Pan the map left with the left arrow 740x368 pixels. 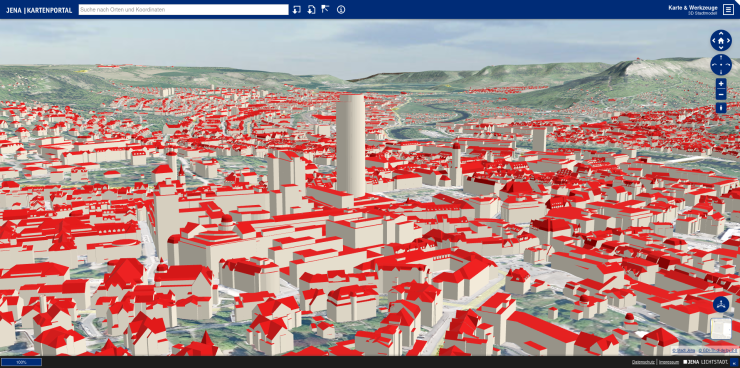(714, 41)
